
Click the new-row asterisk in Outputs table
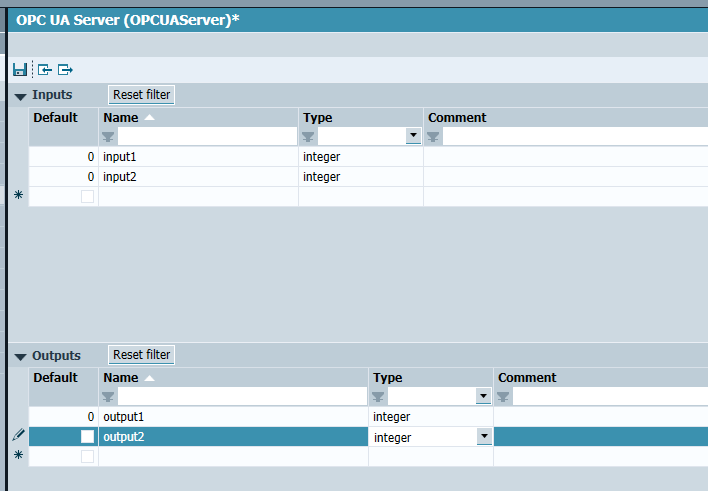coord(19,454)
